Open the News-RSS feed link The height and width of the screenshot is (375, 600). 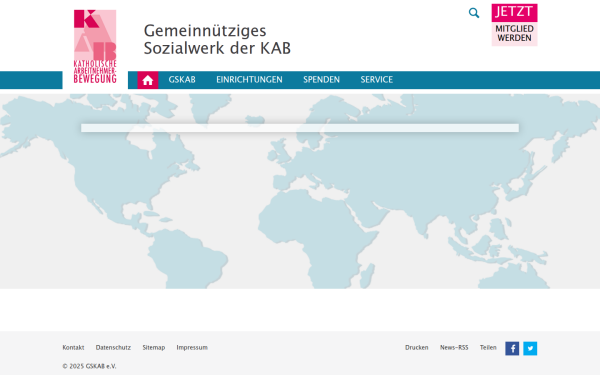click(454, 347)
